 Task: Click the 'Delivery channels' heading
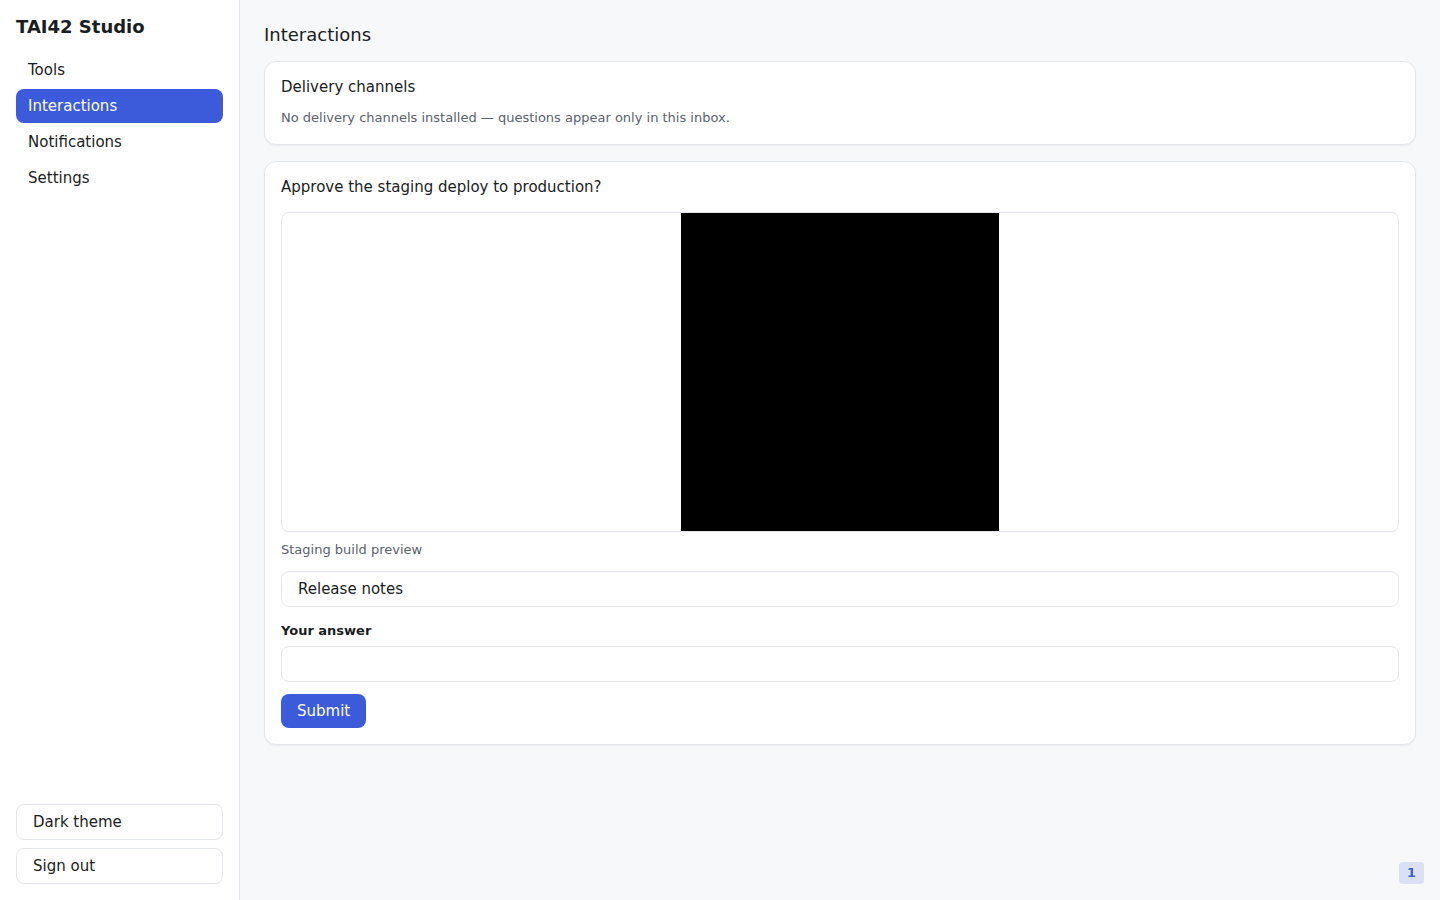coord(348,87)
